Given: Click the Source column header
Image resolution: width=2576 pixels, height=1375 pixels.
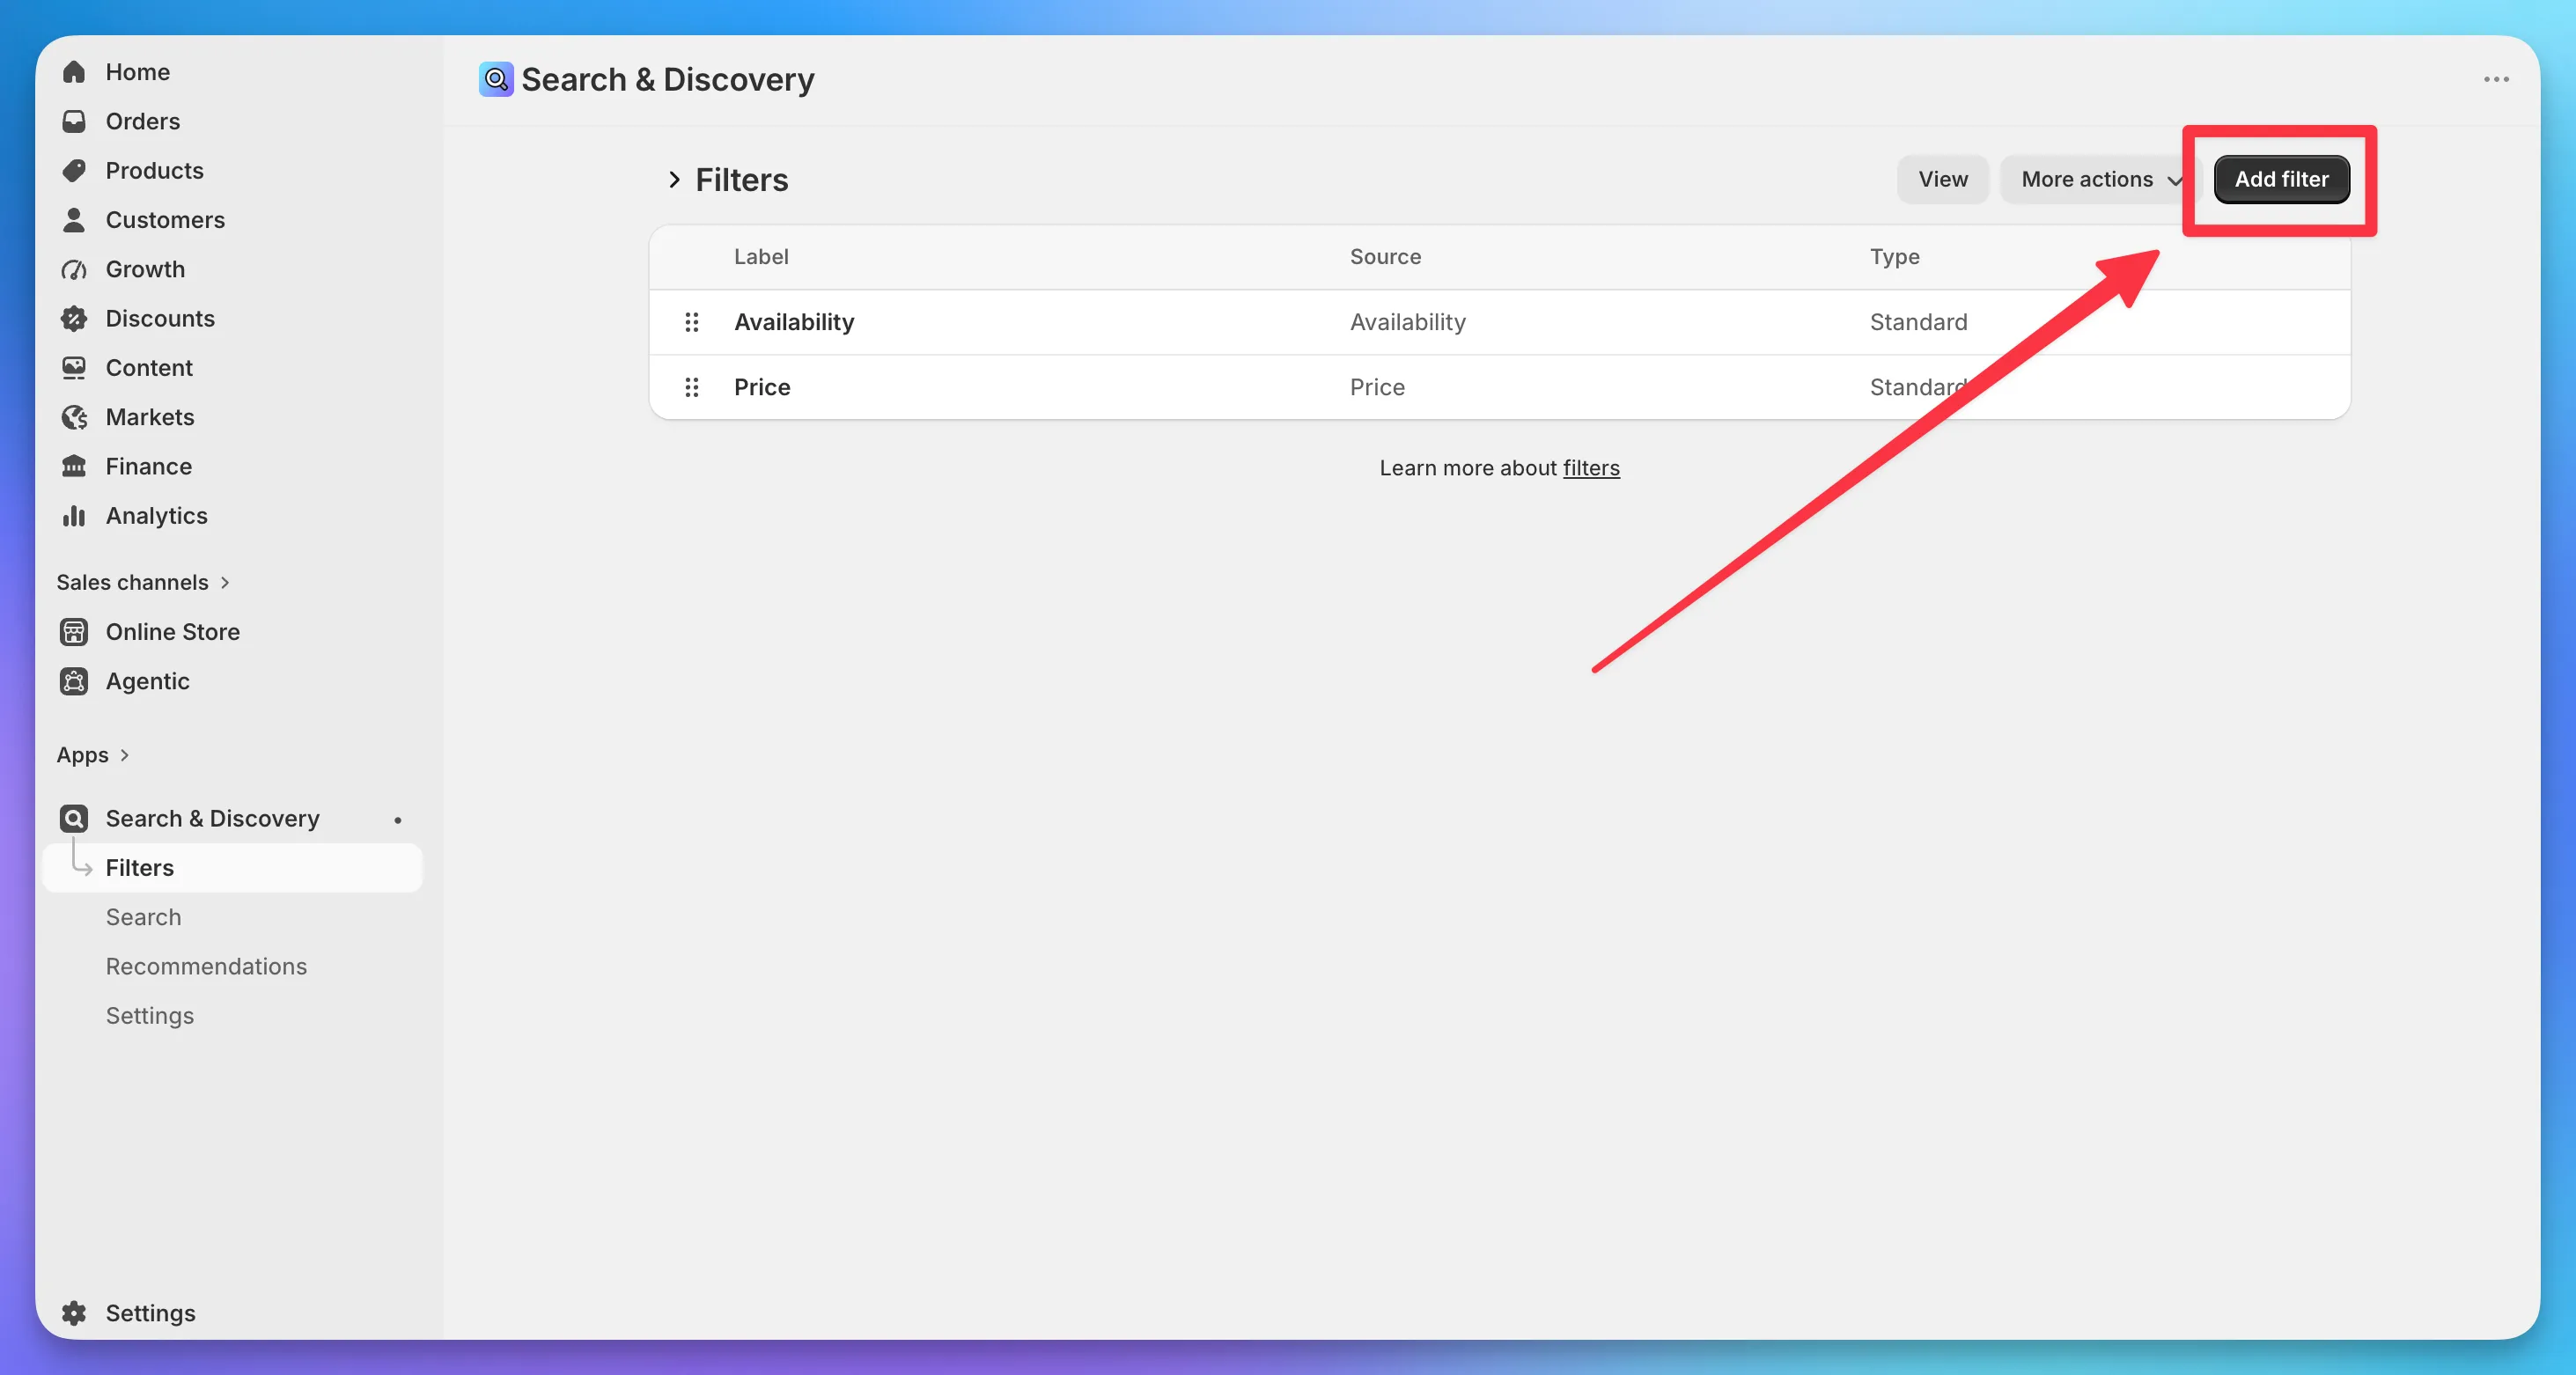Looking at the screenshot, I should pyautogui.click(x=1385, y=257).
